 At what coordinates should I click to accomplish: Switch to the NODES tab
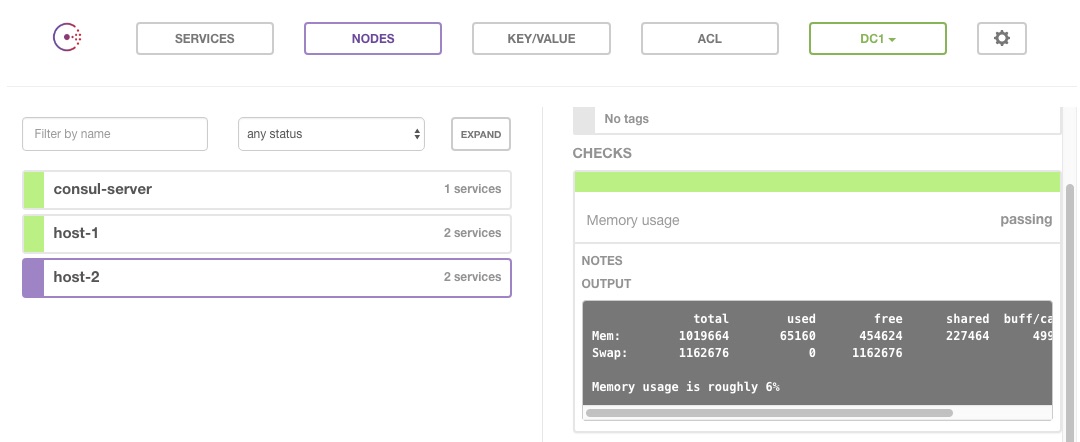pos(373,39)
